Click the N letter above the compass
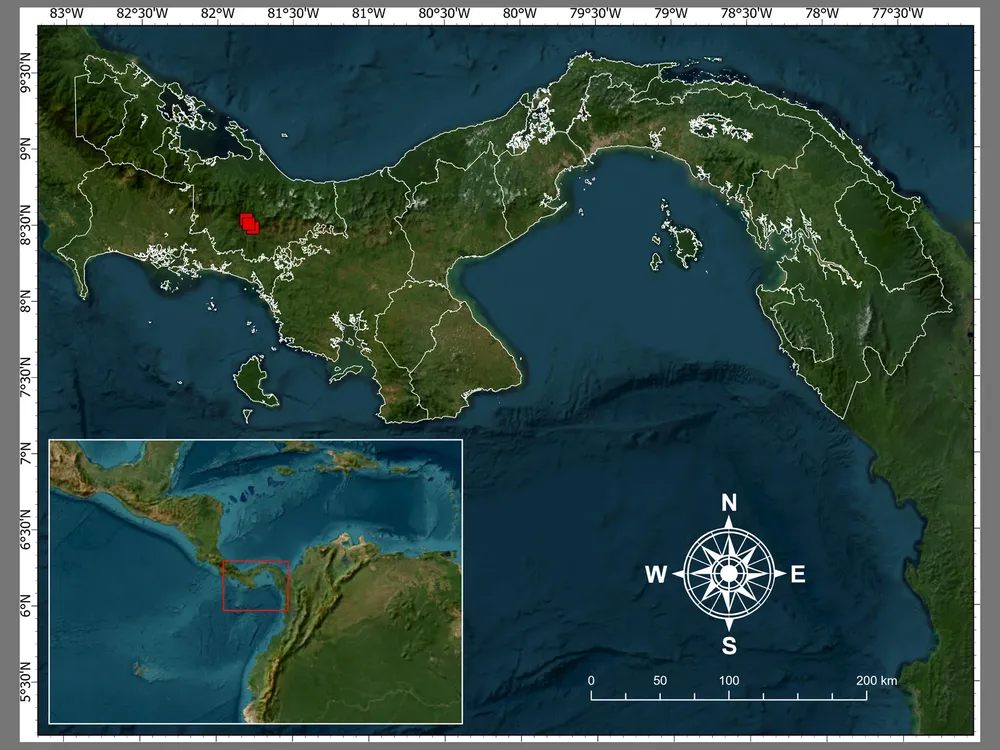The image size is (1000, 750). [x=729, y=503]
